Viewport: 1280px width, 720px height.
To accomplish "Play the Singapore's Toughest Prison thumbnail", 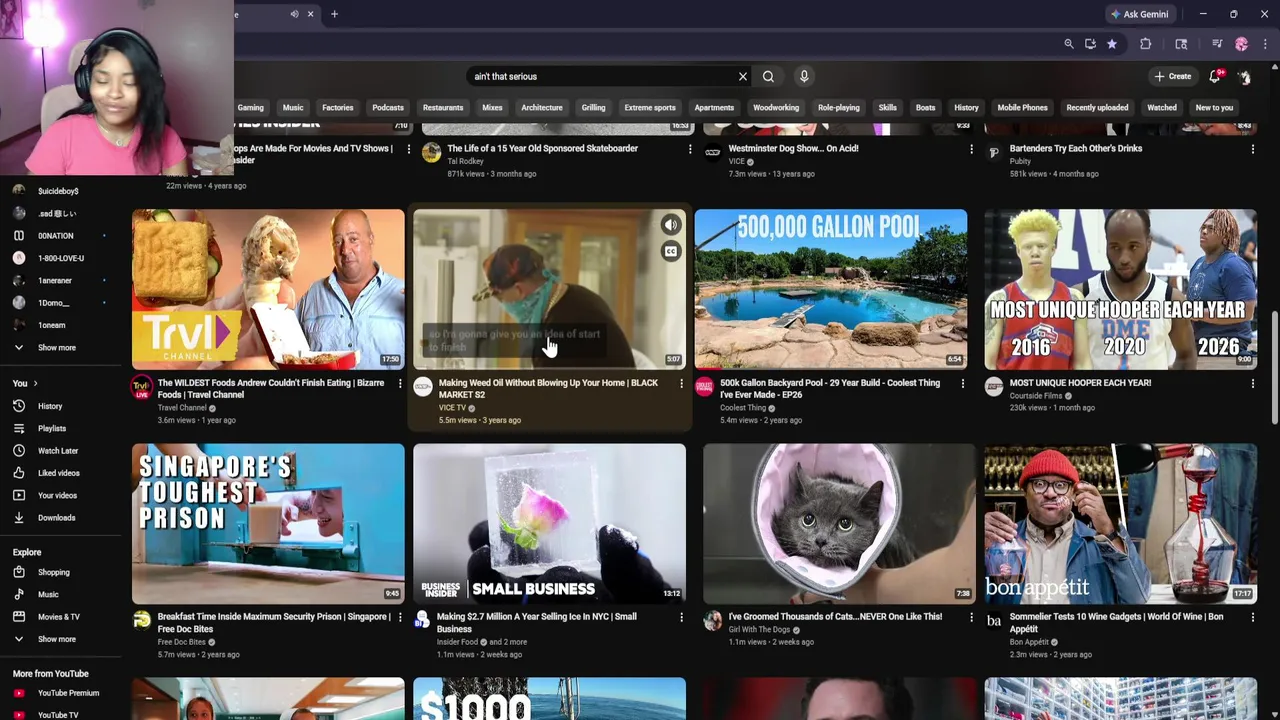I will tap(268, 524).
